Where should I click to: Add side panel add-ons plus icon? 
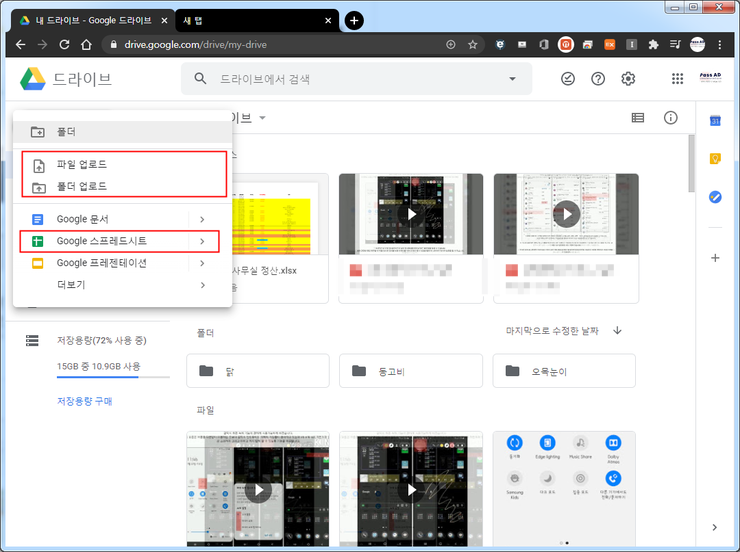(715, 258)
